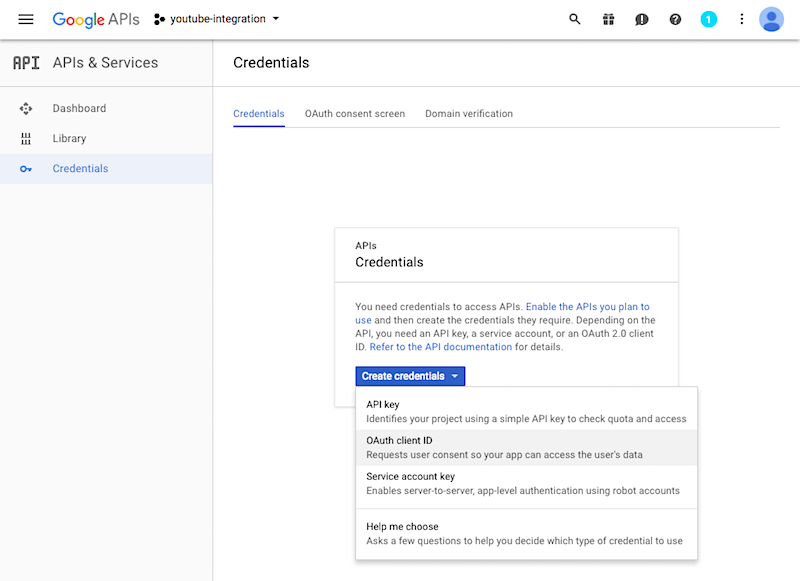
Task: Select Credentials in the sidebar
Action: [80, 168]
